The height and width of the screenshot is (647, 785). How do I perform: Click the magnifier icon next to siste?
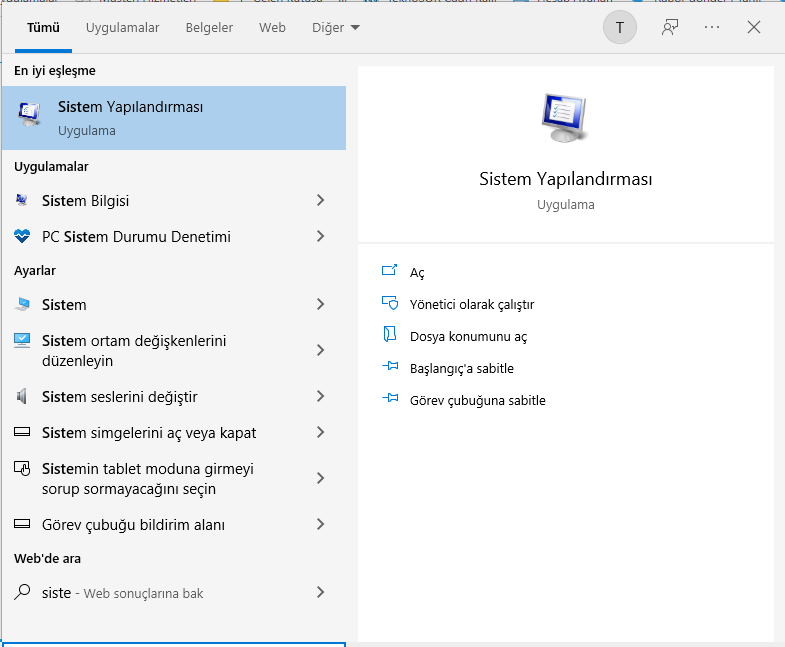click(22, 592)
